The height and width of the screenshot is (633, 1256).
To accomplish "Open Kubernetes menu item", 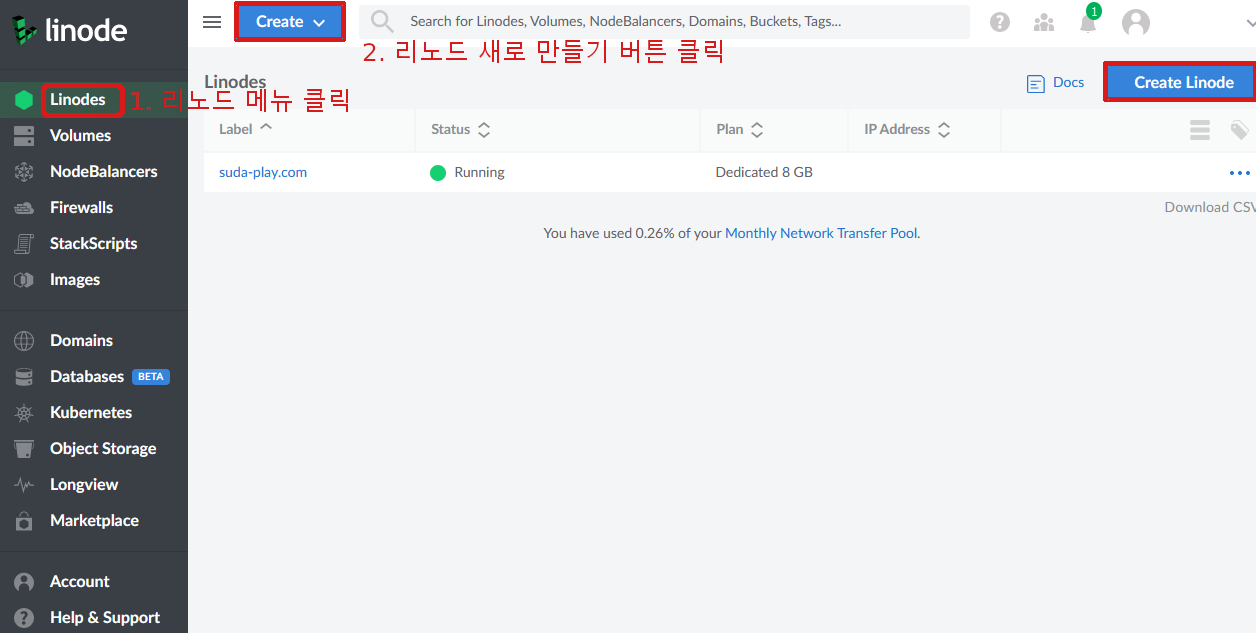I will tap(91, 413).
